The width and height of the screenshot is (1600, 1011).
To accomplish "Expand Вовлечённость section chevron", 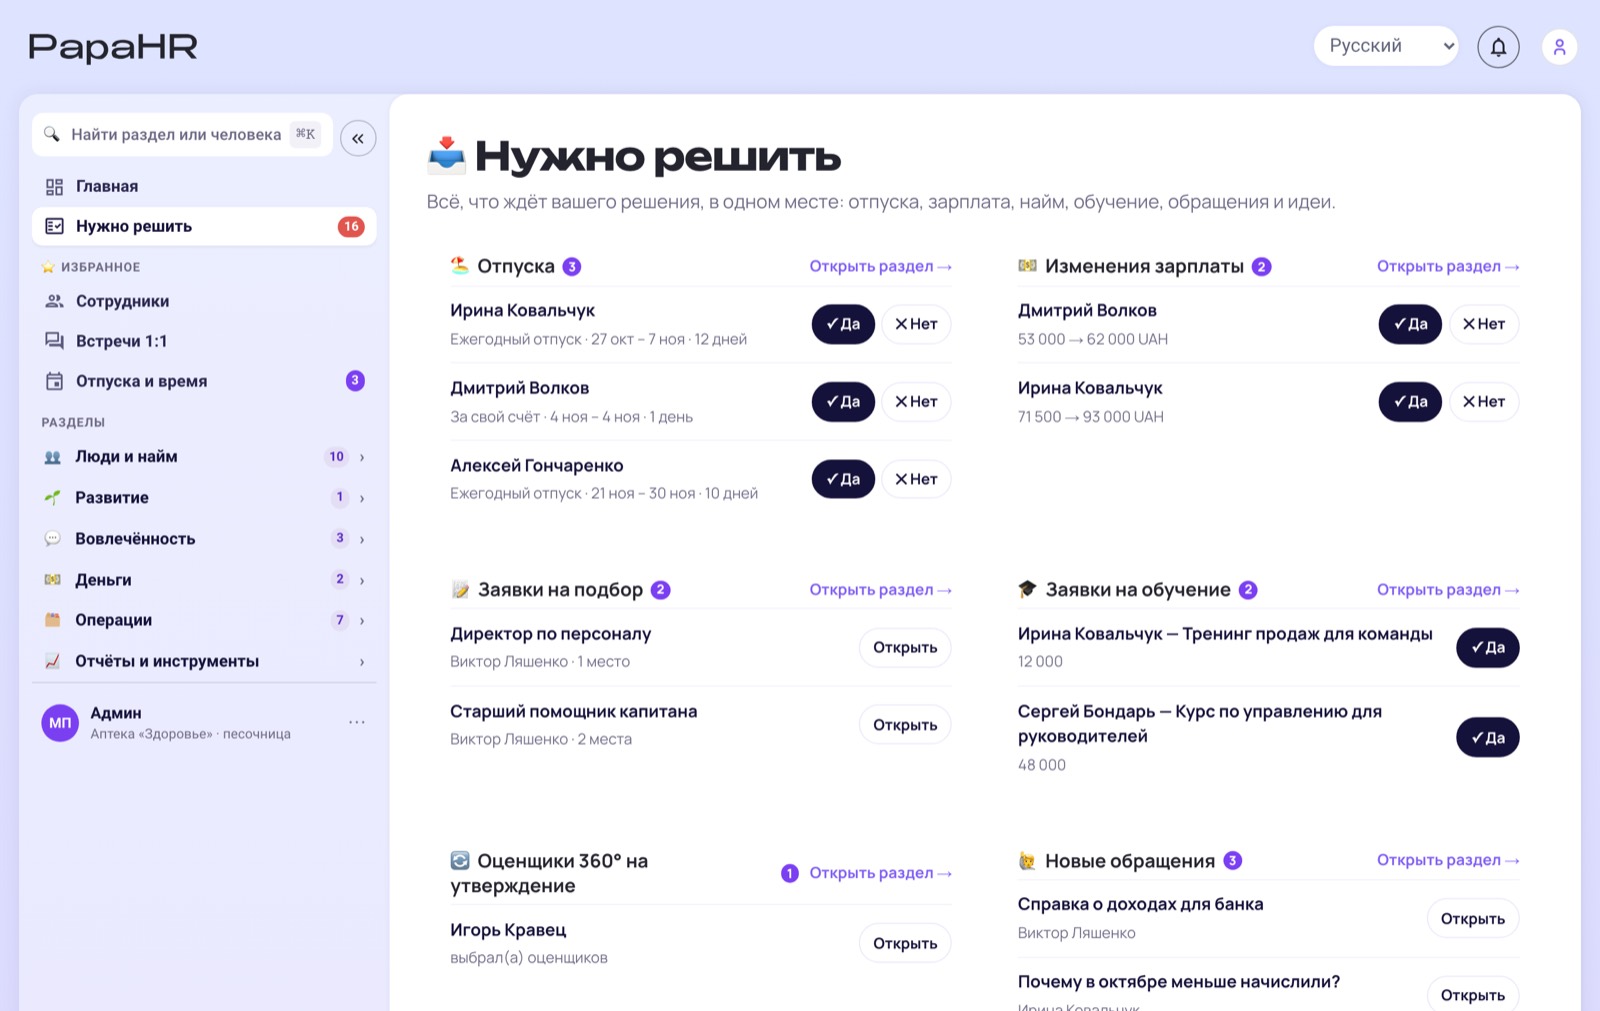I will tap(362, 539).
